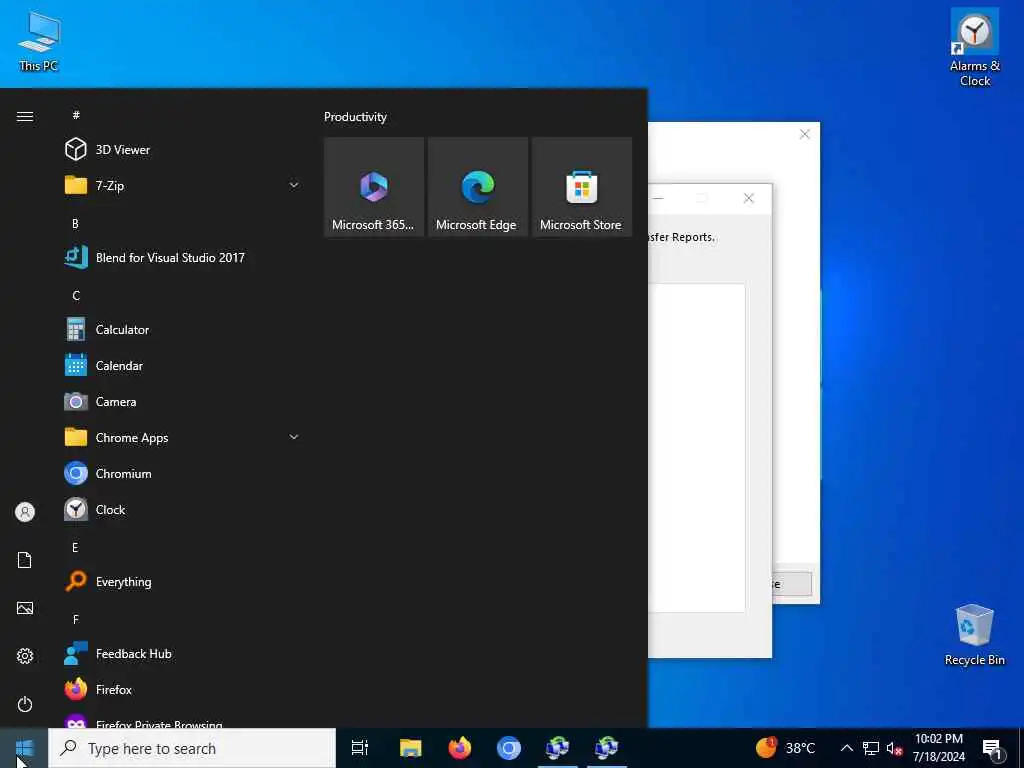Focus the Type here to search box
Viewport: 1024px width, 768px height.
(x=192, y=748)
